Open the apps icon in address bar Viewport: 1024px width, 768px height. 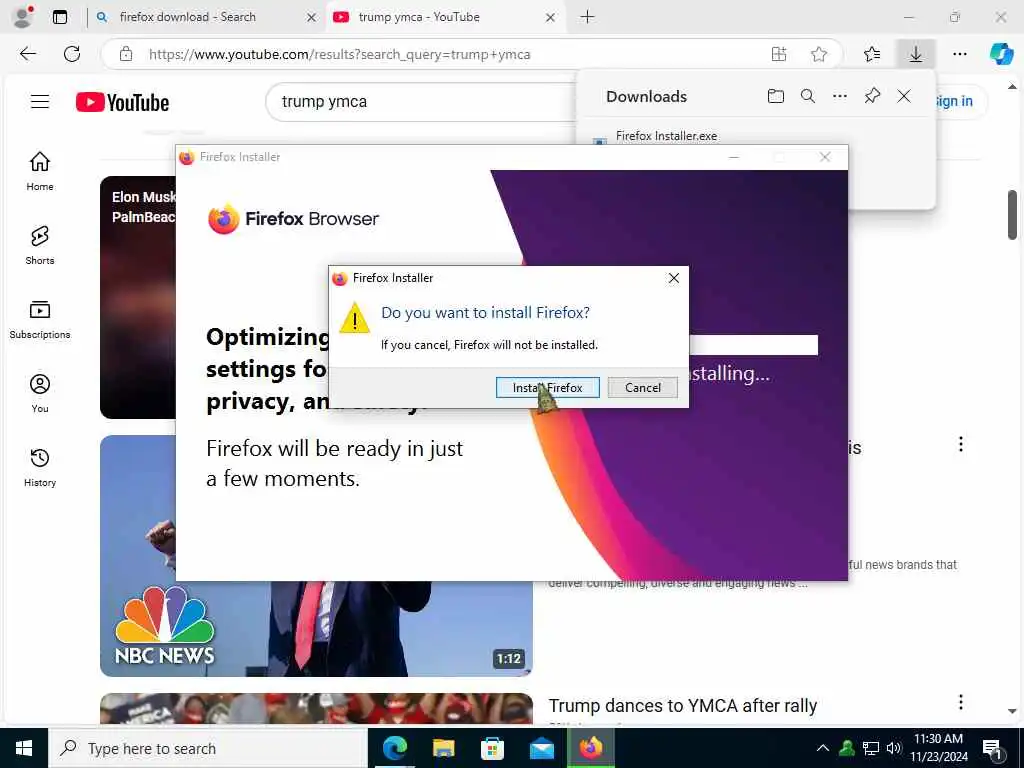779,54
